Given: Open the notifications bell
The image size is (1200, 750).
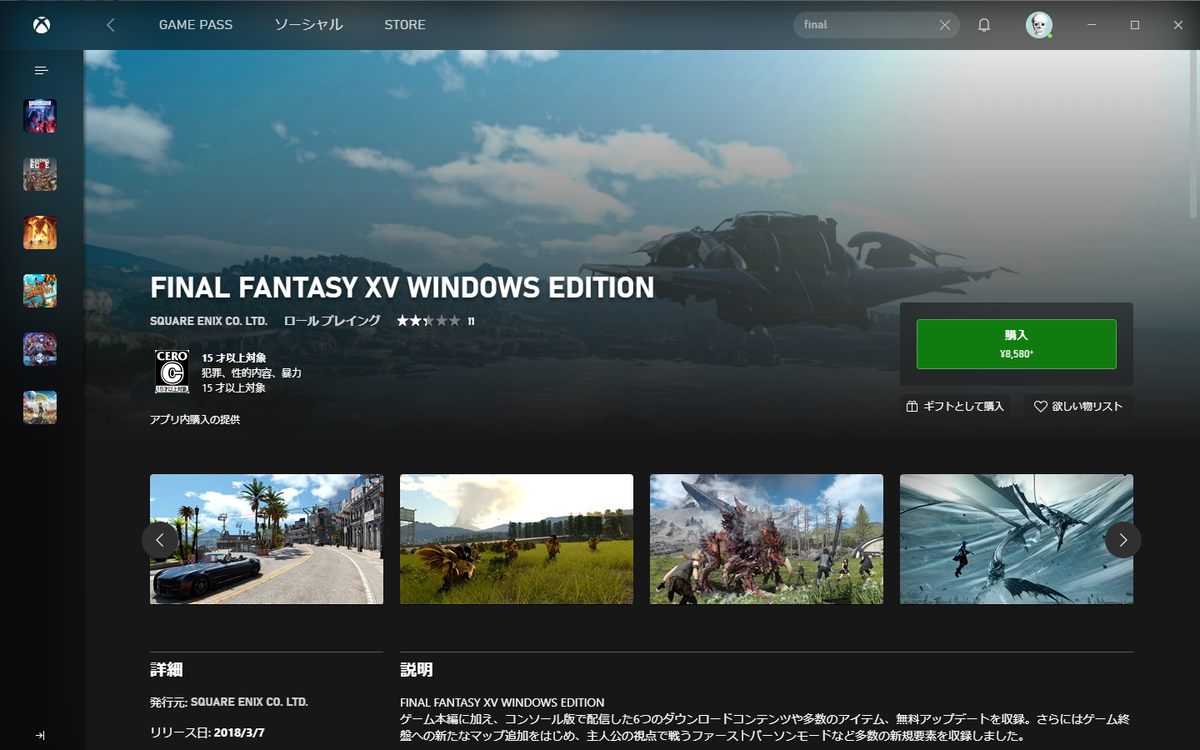Looking at the screenshot, I should [x=984, y=25].
